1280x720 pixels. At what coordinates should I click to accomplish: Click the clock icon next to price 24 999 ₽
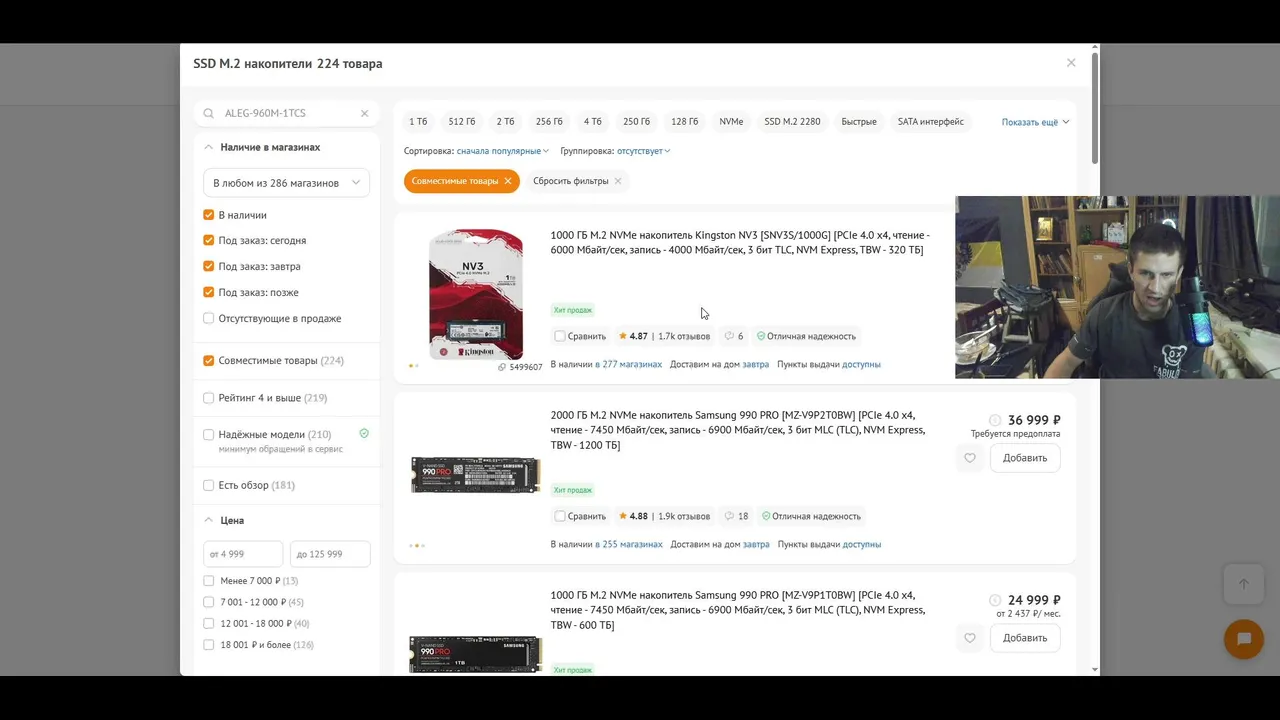[x=995, y=601]
